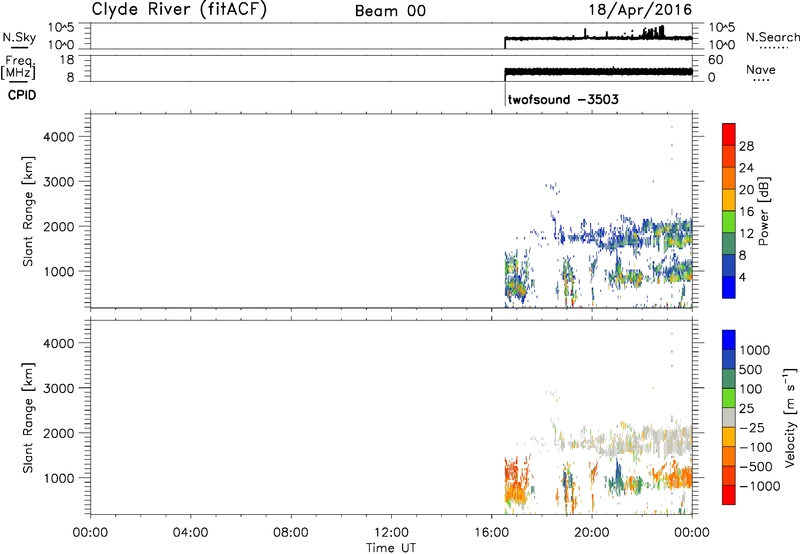Pick the gray −25 to 25 velocity segment
The image size is (800, 554).
click(729, 417)
